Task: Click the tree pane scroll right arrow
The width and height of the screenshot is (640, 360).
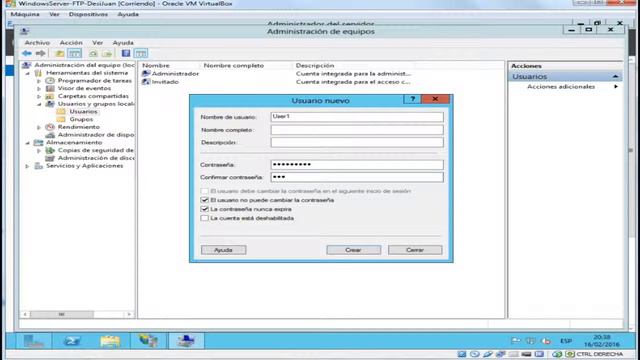Action: 129,314
